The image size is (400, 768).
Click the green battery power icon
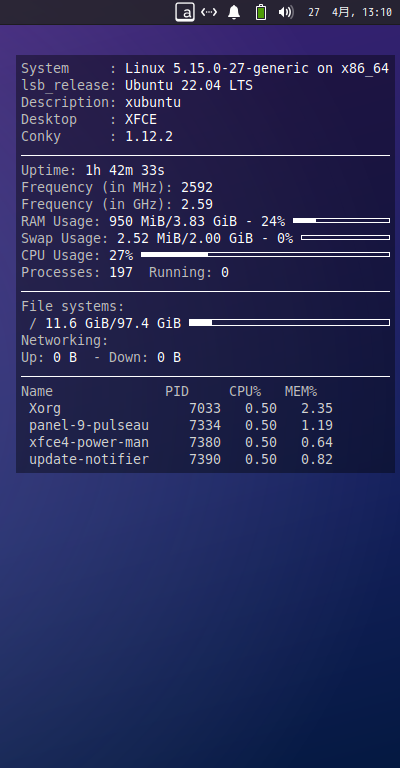(261, 12)
